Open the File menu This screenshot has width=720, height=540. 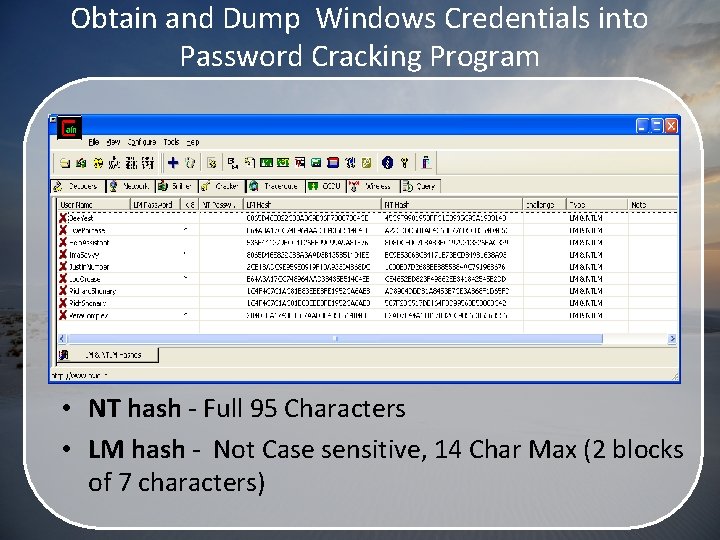(94, 142)
